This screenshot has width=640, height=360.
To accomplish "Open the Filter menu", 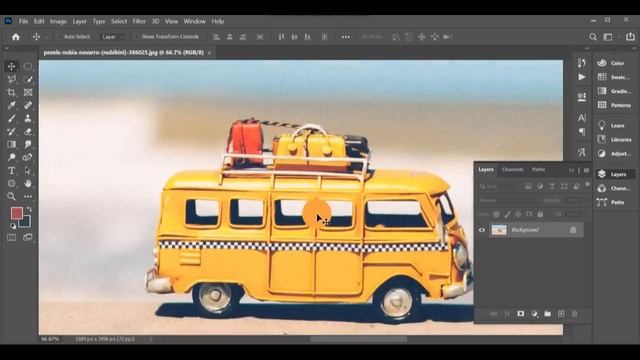I will [x=139, y=21].
